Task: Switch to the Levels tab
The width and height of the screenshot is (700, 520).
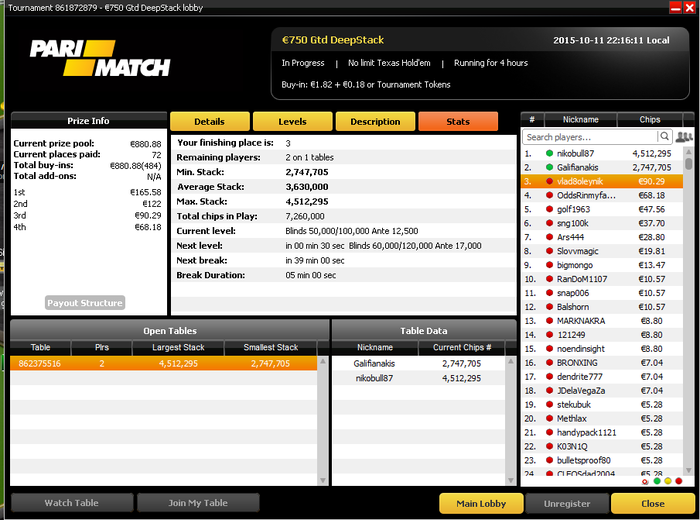Action: (292, 121)
